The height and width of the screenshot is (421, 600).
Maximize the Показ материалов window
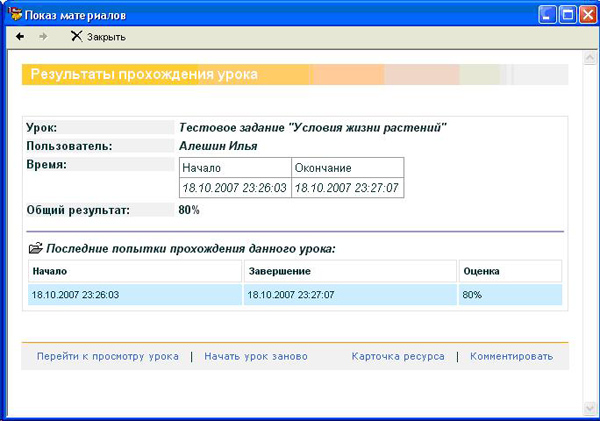(568, 15)
